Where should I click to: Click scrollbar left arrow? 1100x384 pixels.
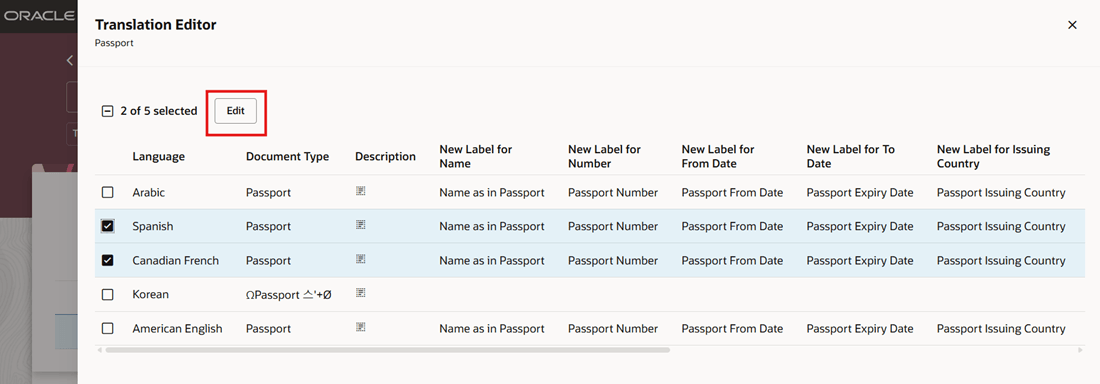coord(99,349)
